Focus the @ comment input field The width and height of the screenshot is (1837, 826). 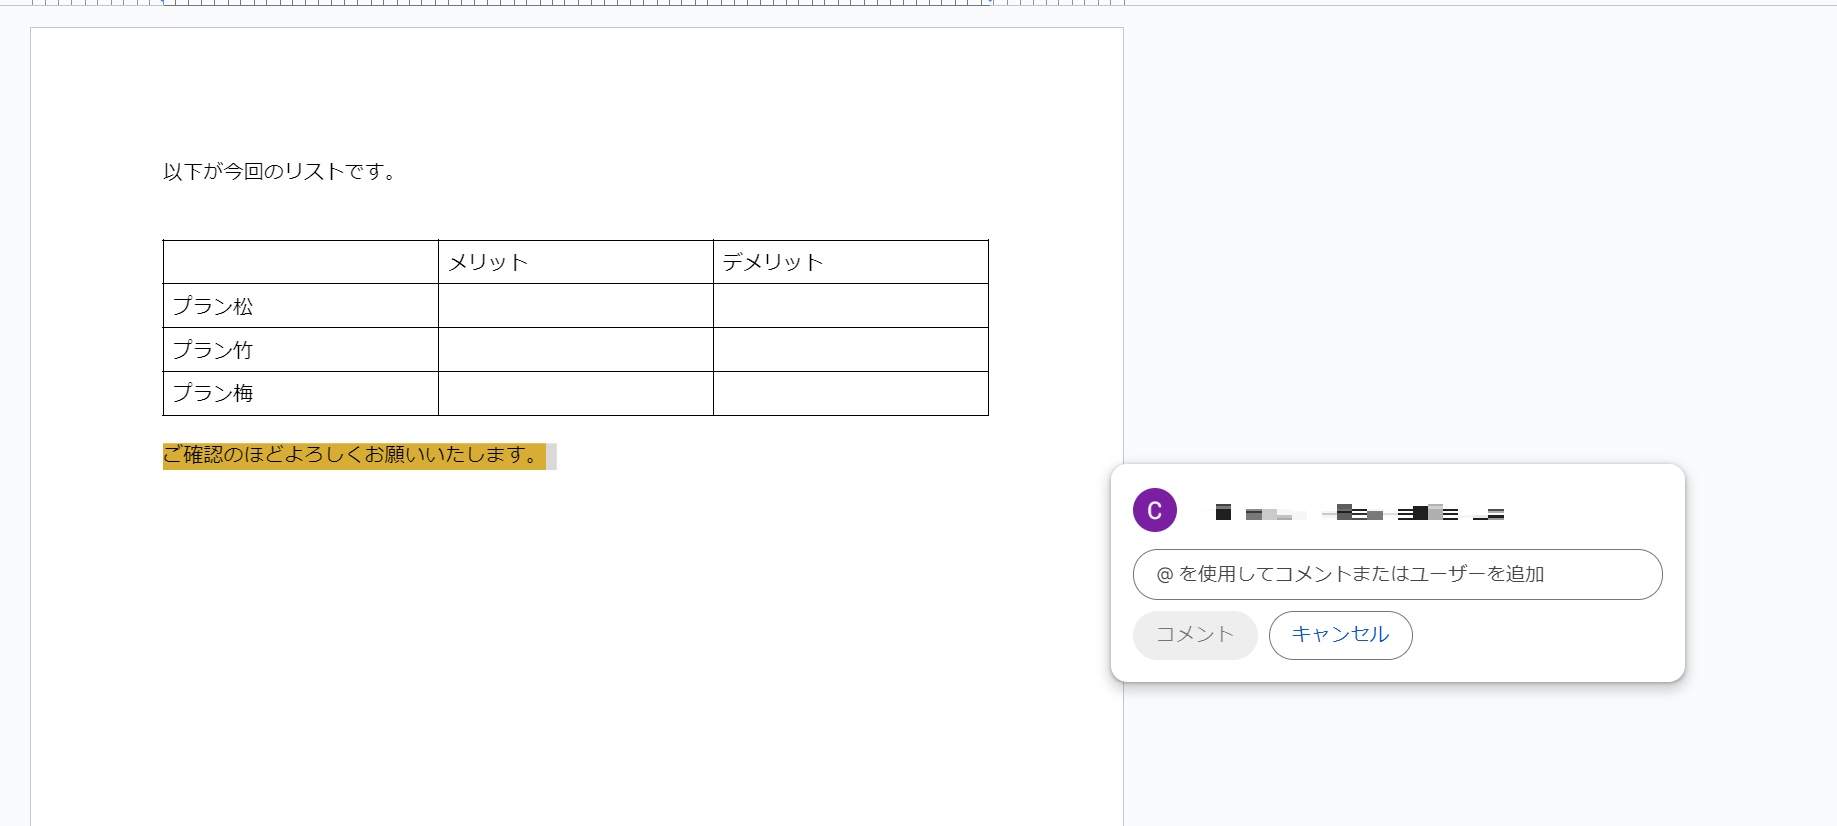1397,574
